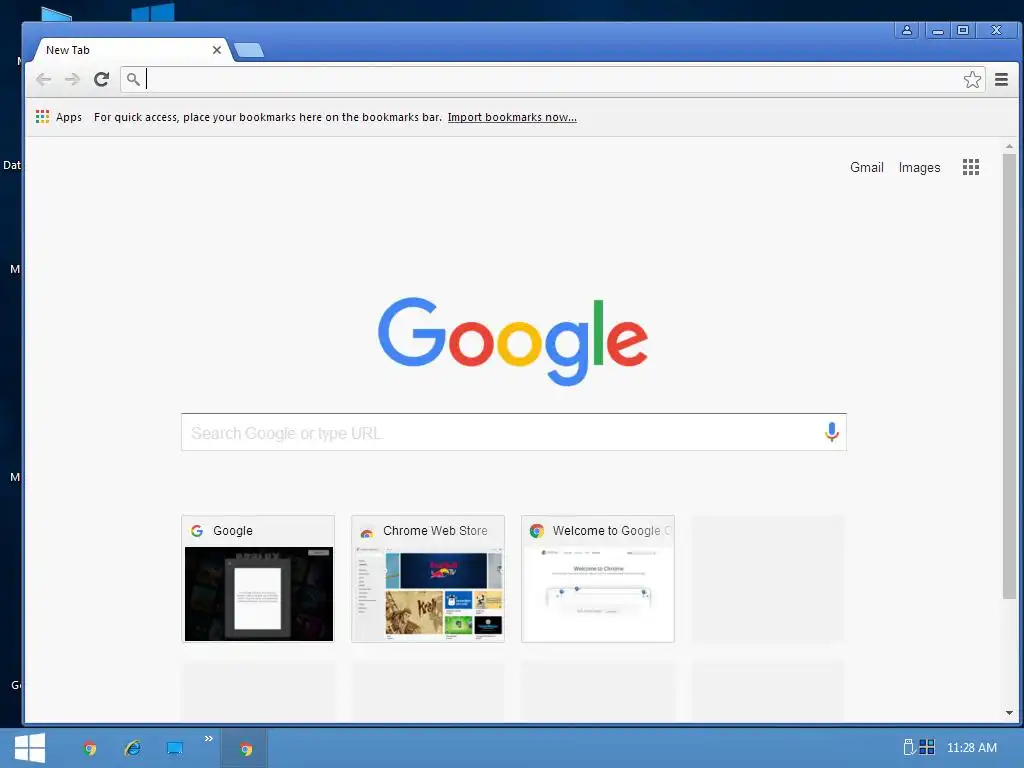The image size is (1024, 768).
Task: Close the New Tab tab
Action: pos(217,50)
